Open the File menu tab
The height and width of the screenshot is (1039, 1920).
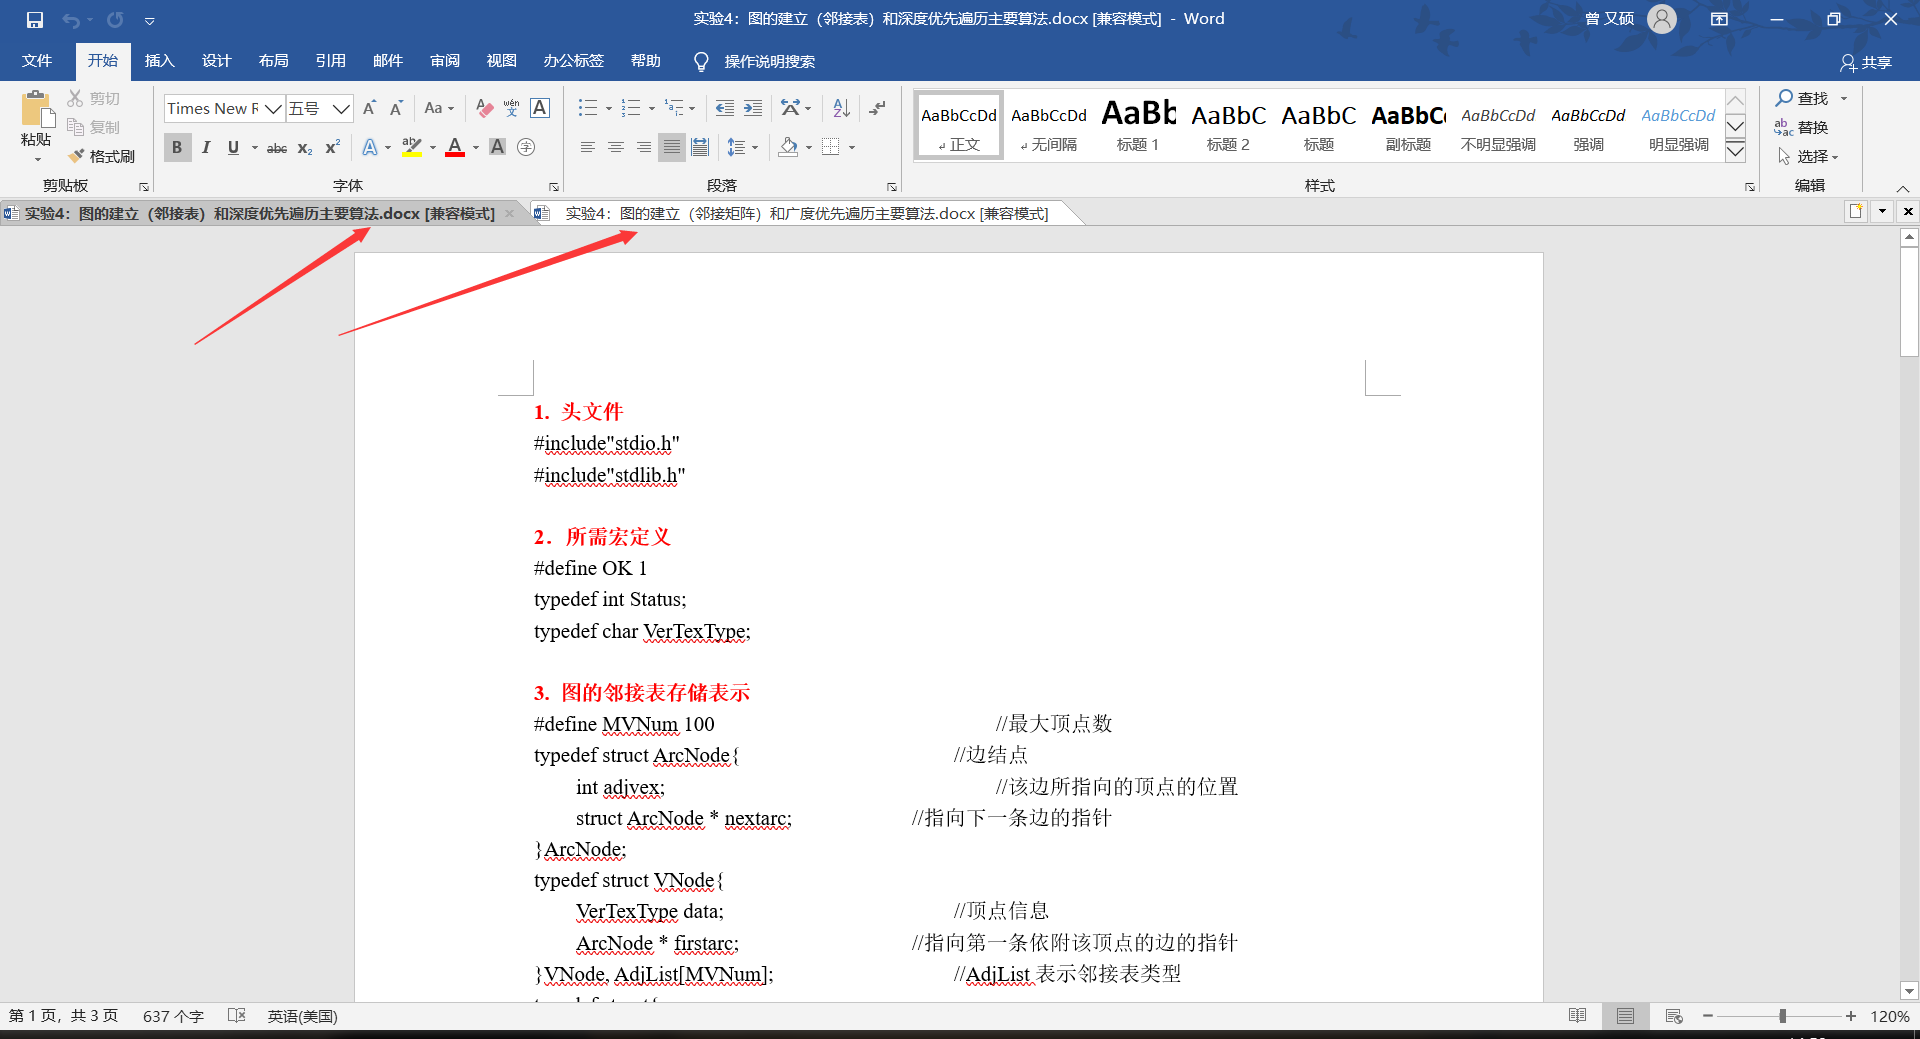pyautogui.click(x=37, y=61)
